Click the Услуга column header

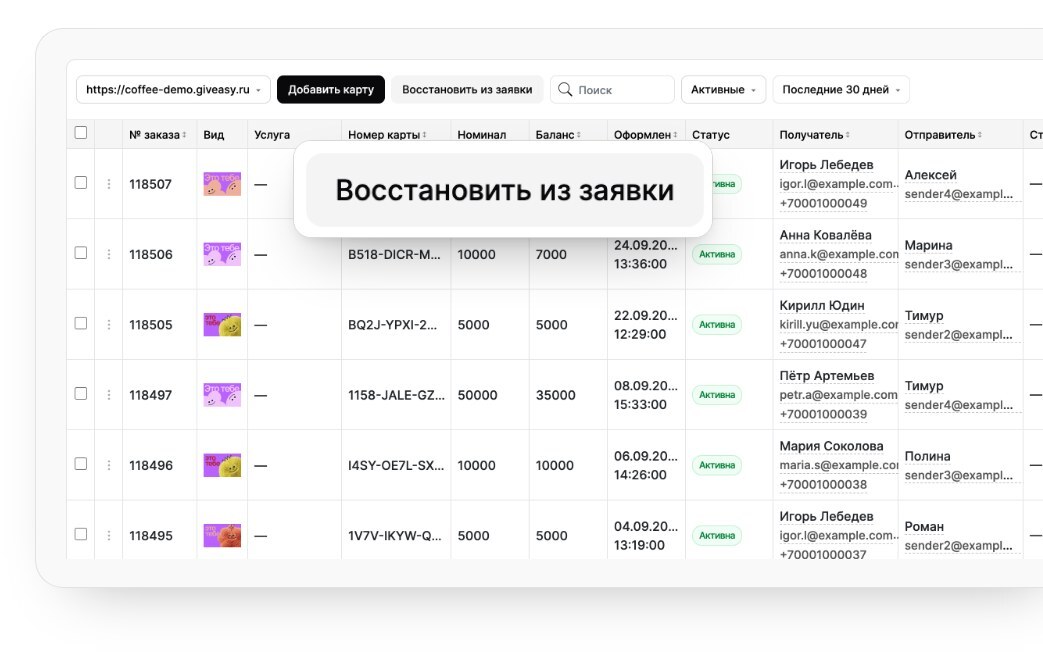click(272, 135)
